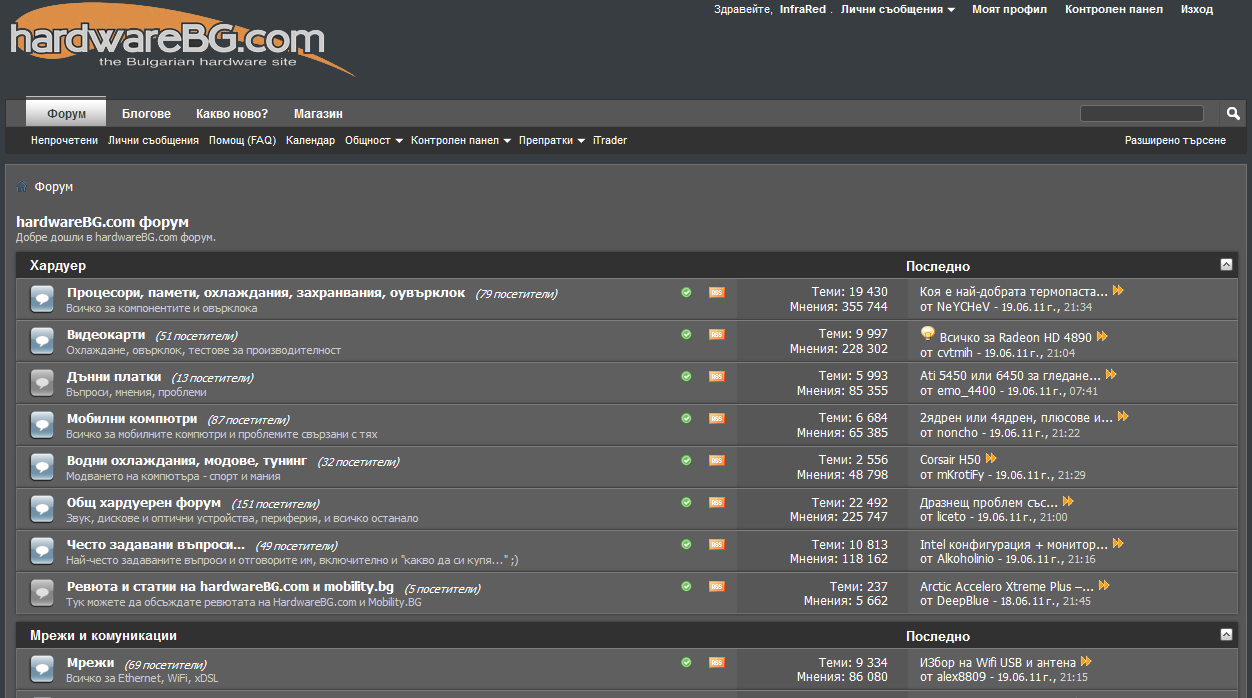This screenshot has width=1252, height=698.
Task: Click Разширено търсене link
Action: [1175, 141]
